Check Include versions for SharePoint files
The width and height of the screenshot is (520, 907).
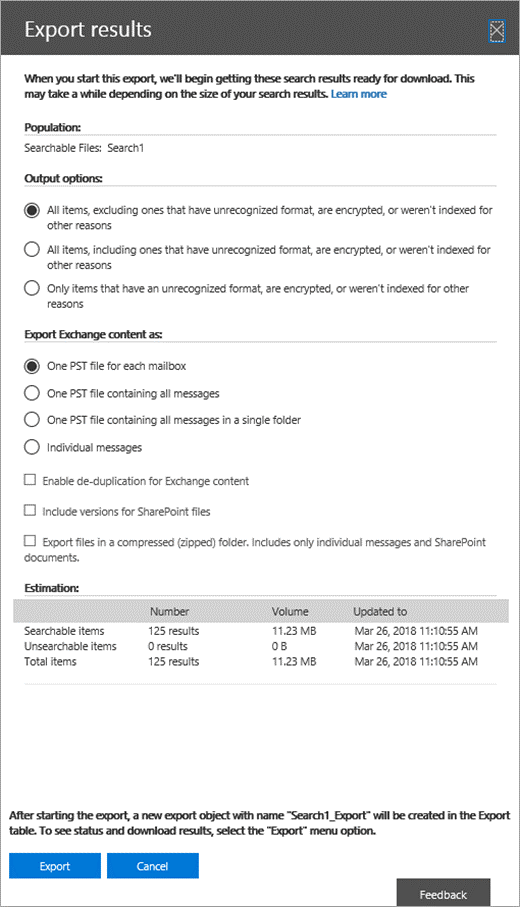[x=29, y=510]
